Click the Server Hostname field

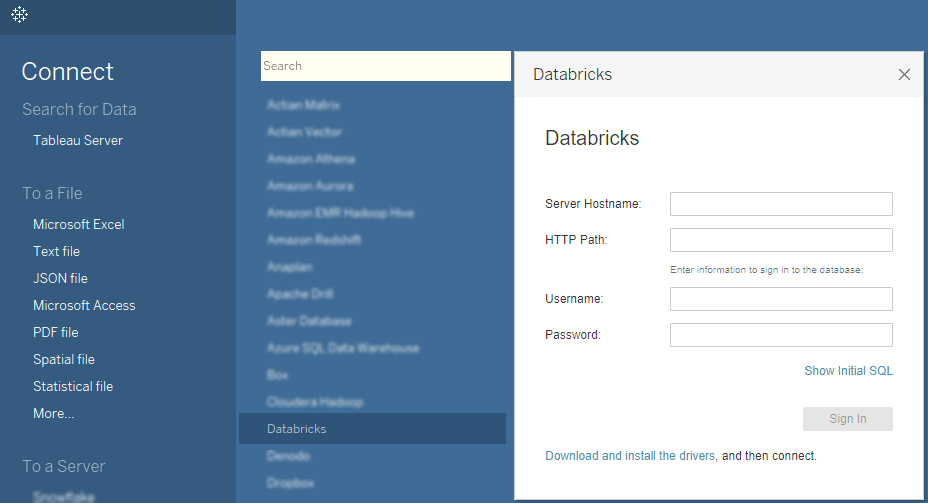(780, 204)
